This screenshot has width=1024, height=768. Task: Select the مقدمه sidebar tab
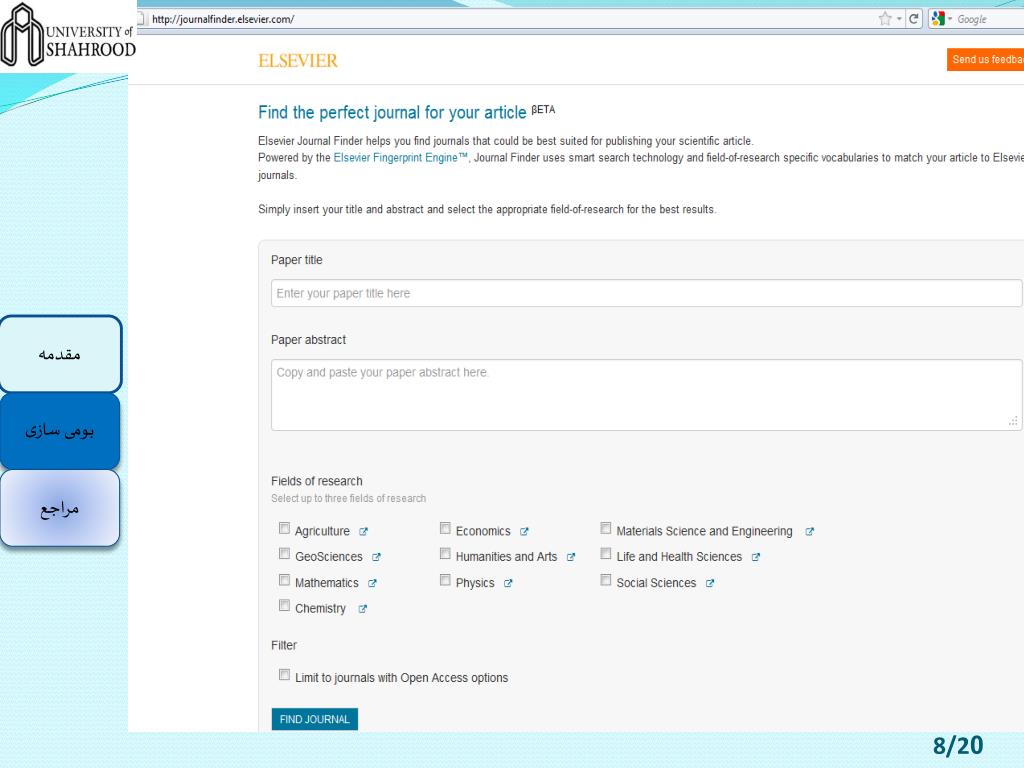pos(60,354)
